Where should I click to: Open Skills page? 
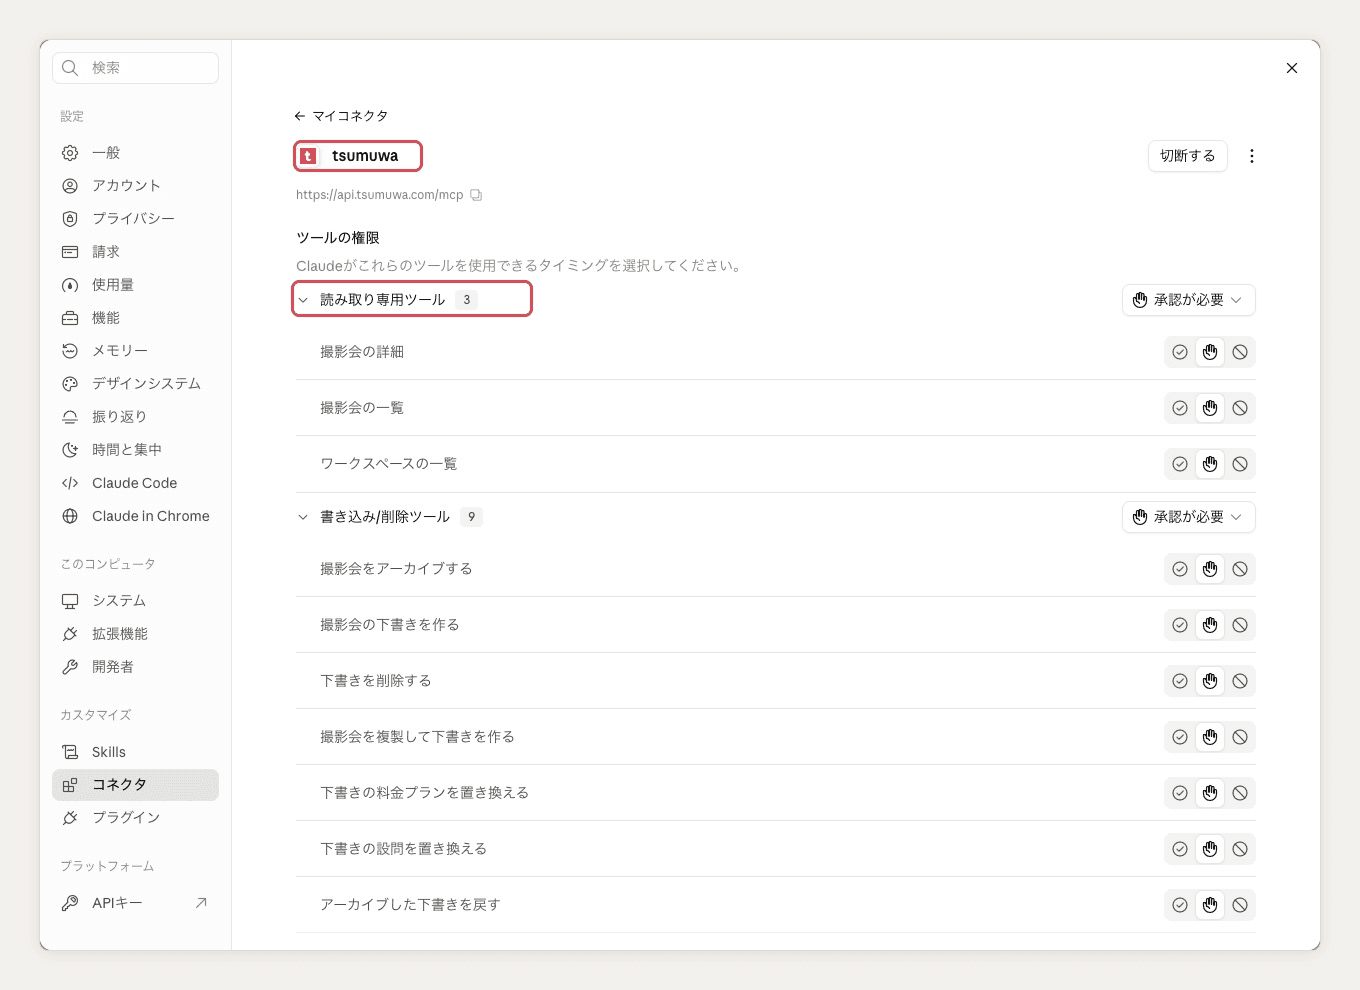[135, 752]
